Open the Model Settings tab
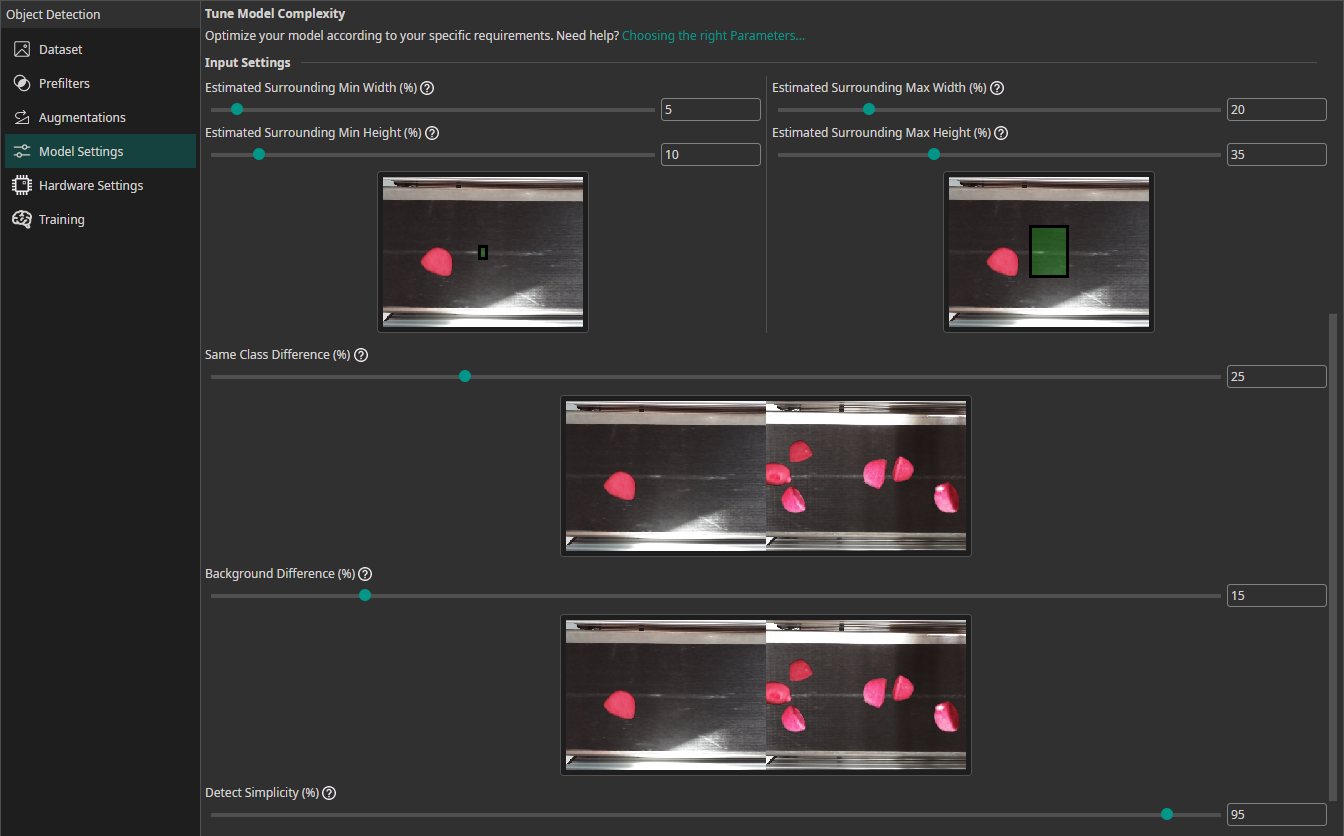This screenshot has height=836, width=1344. pyautogui.click(x=81, y=152)
